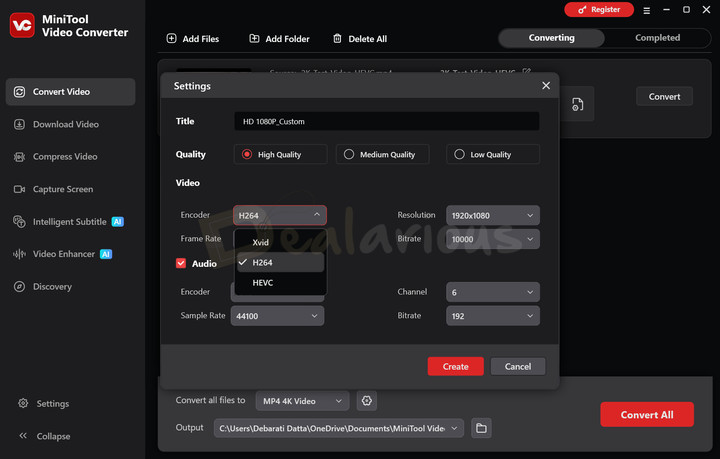This screenshot has height=459, width=720.
Task: Click the Title field containing HD 1080P_Custom
Action: click(387, 122)
